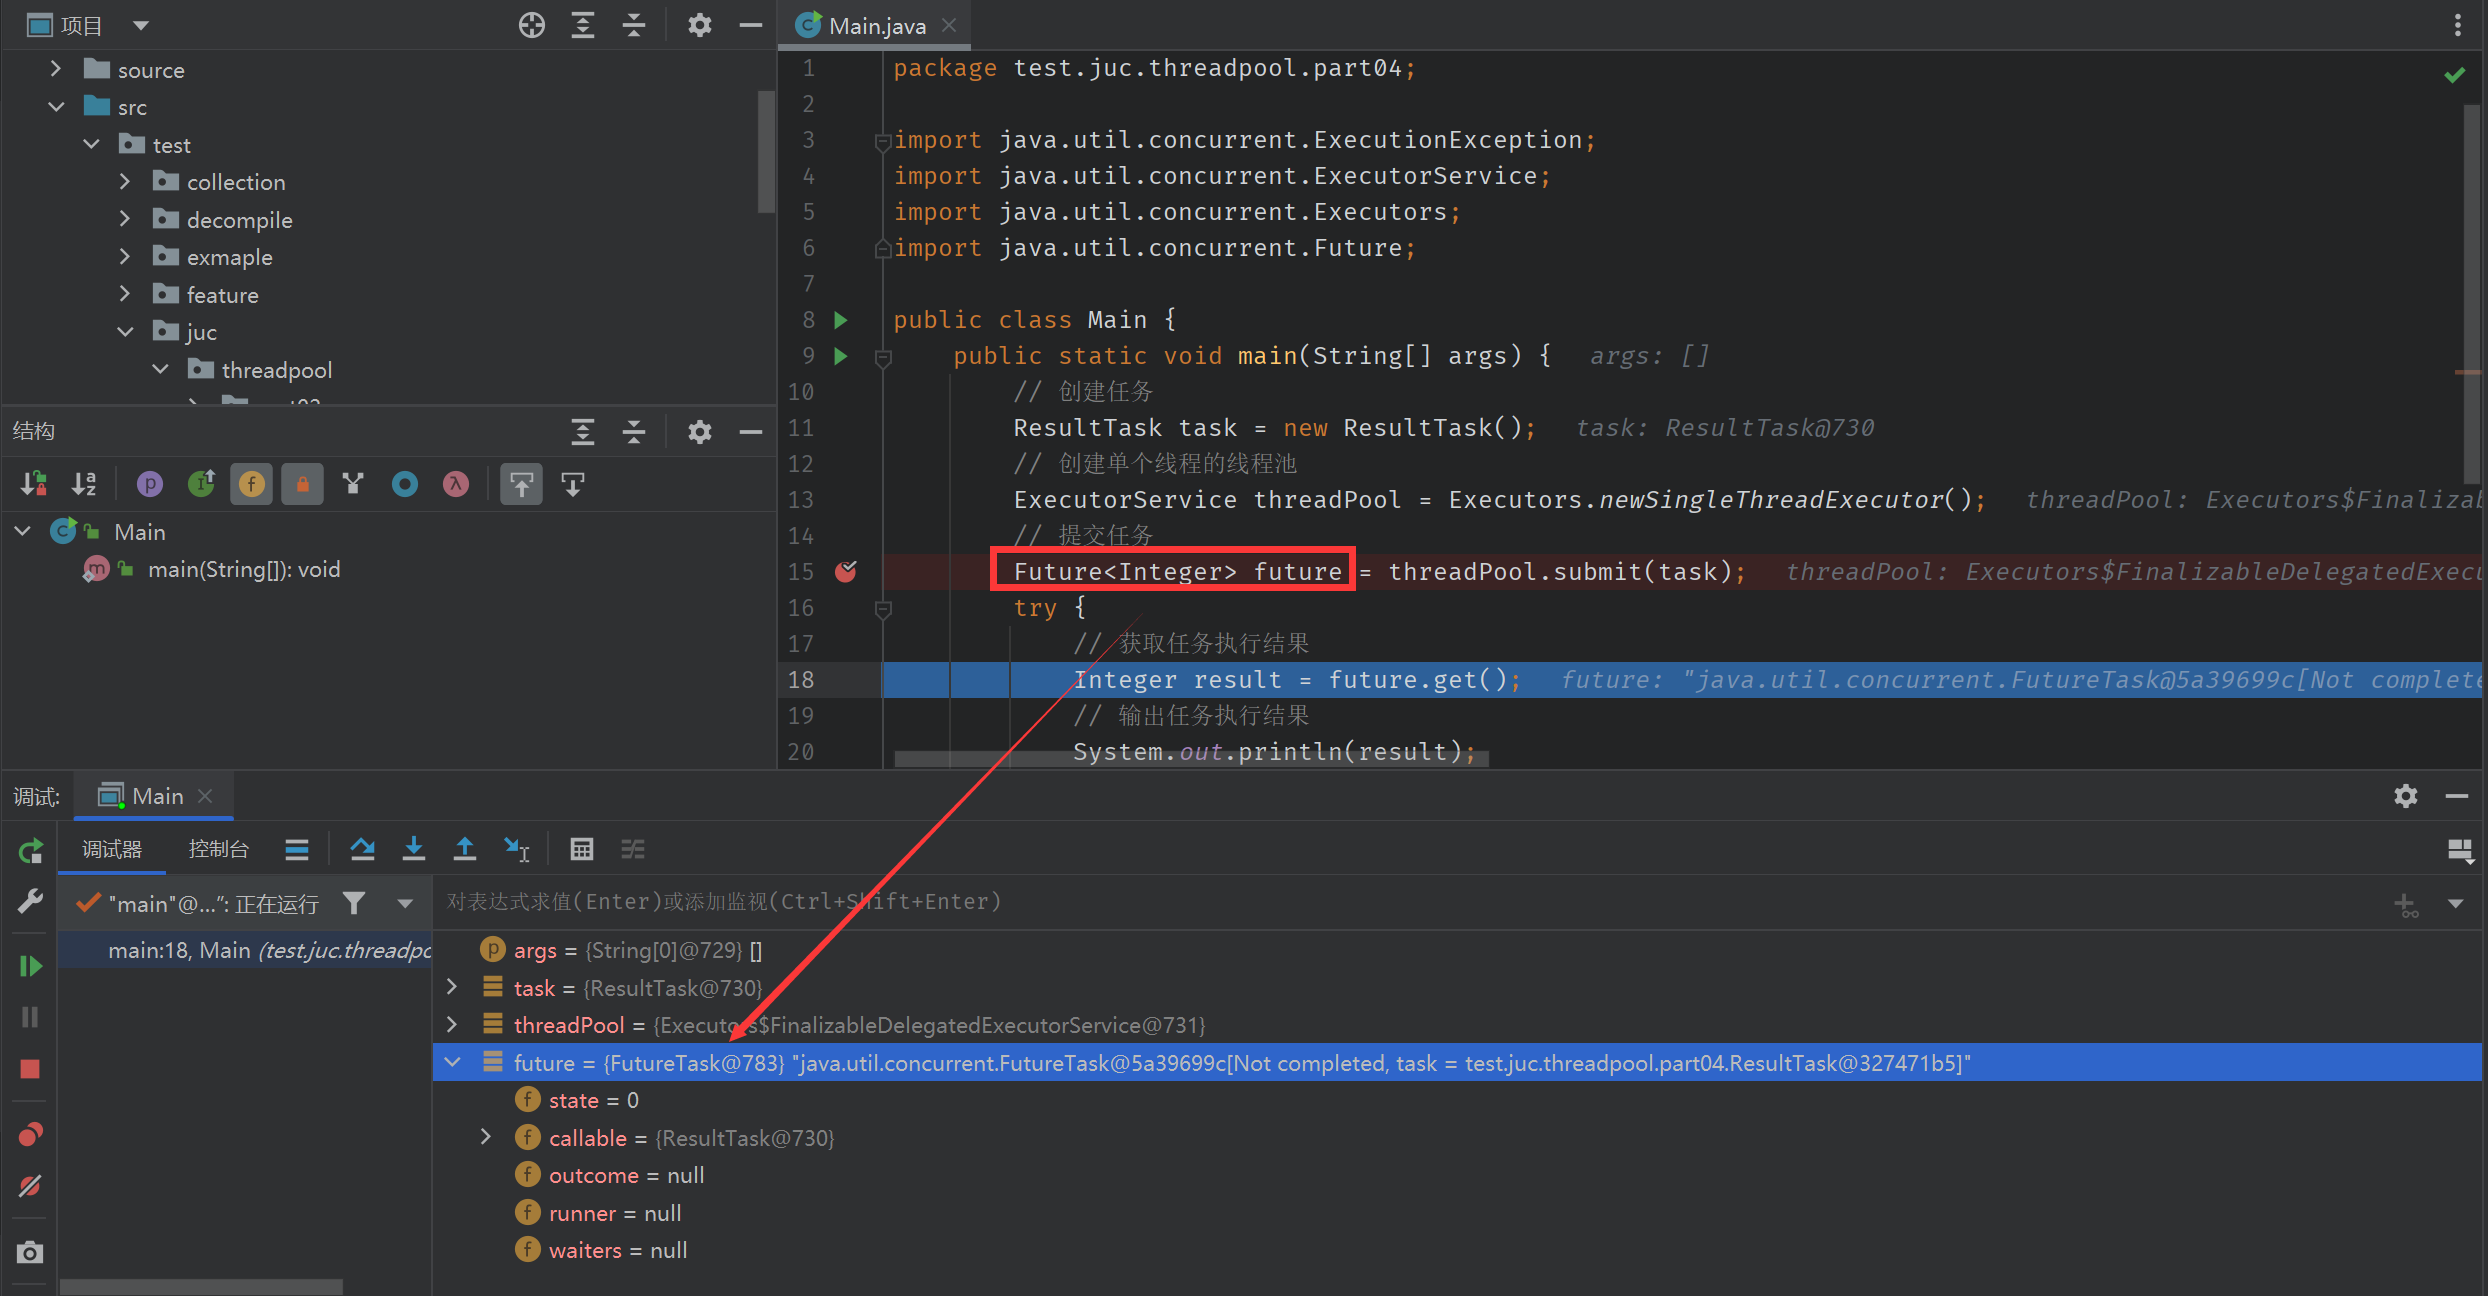
Task: Click the step over button
Action: (362, 849)
